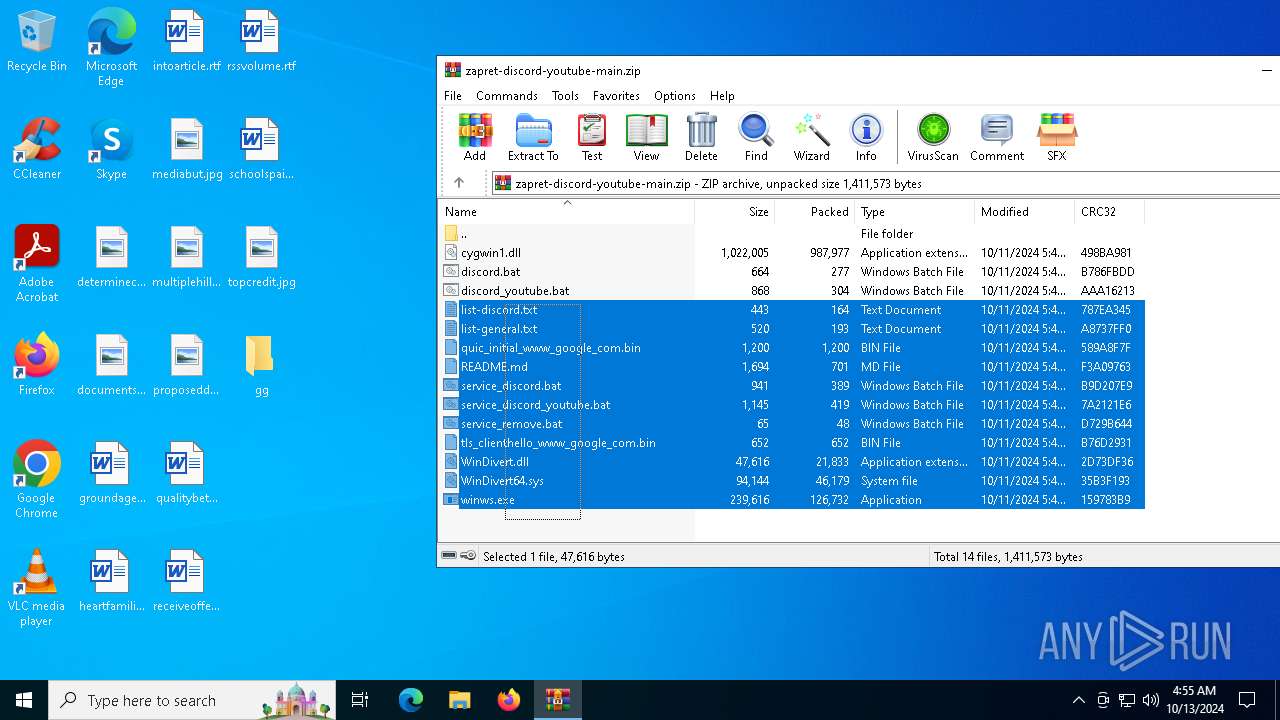The width and height of the screenshot is (1280, 720).
Task: Click the drive icon in status bar
Action: pyautogui.click(x=449, y=556)
